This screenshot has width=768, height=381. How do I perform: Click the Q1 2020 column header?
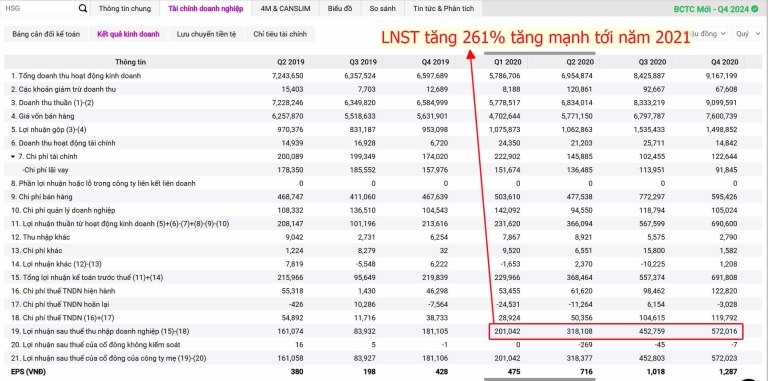point(507,62)
